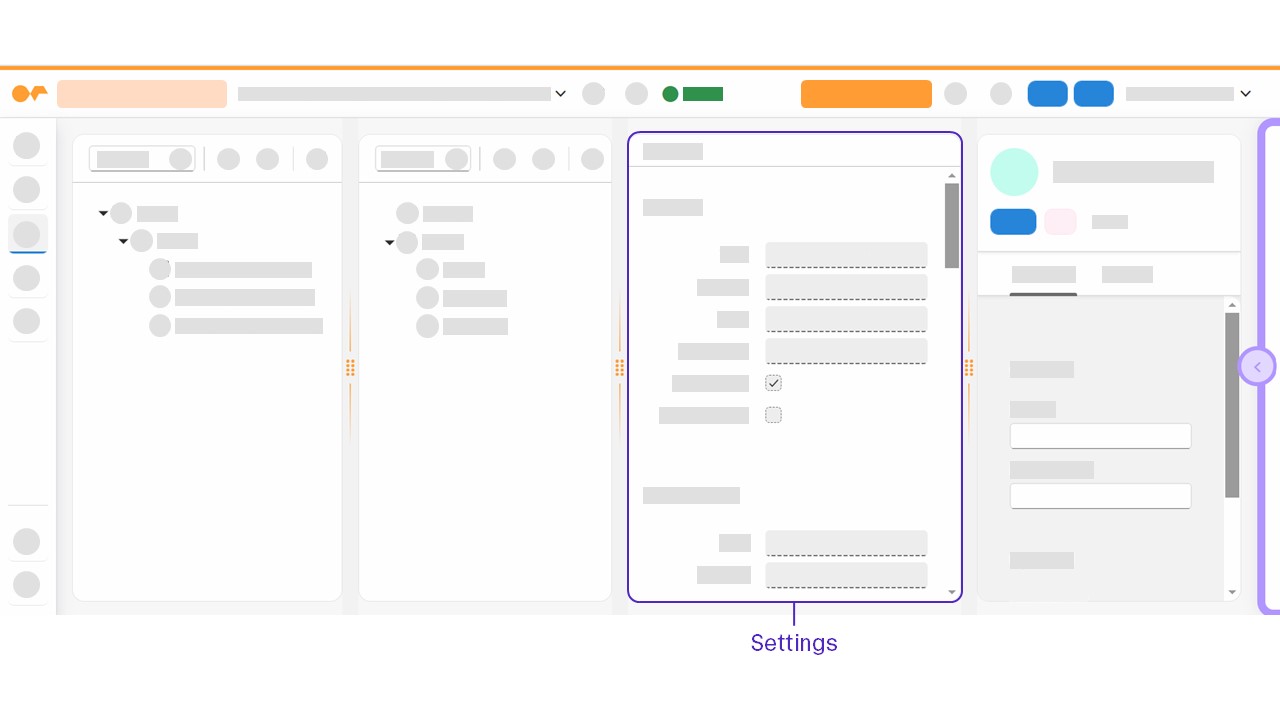1280x720 pixels.
Task: Click the pink swatch next to the blue button
Action: point(1060,221)
